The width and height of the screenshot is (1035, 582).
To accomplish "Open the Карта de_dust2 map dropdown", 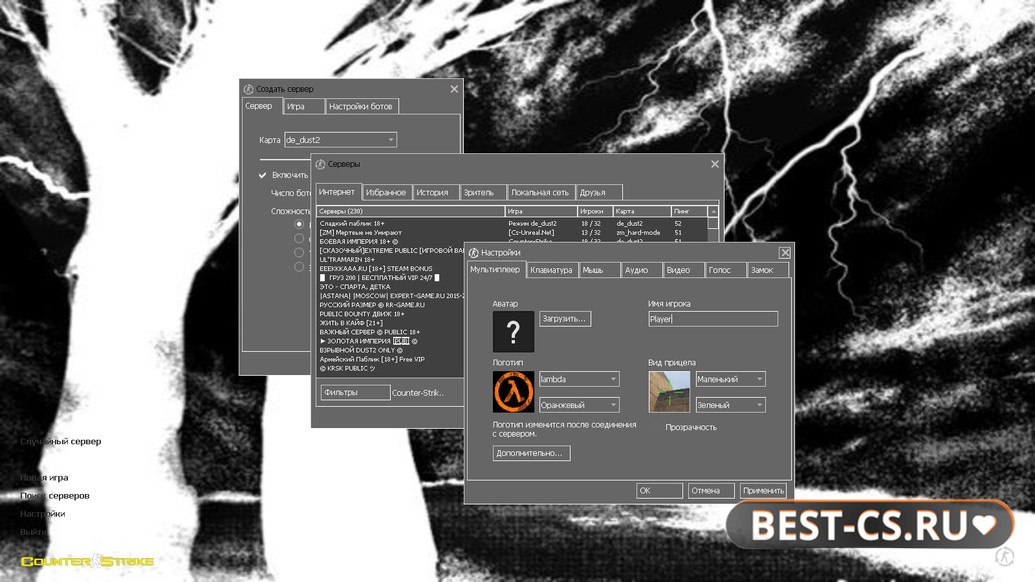I will point(340,140).
